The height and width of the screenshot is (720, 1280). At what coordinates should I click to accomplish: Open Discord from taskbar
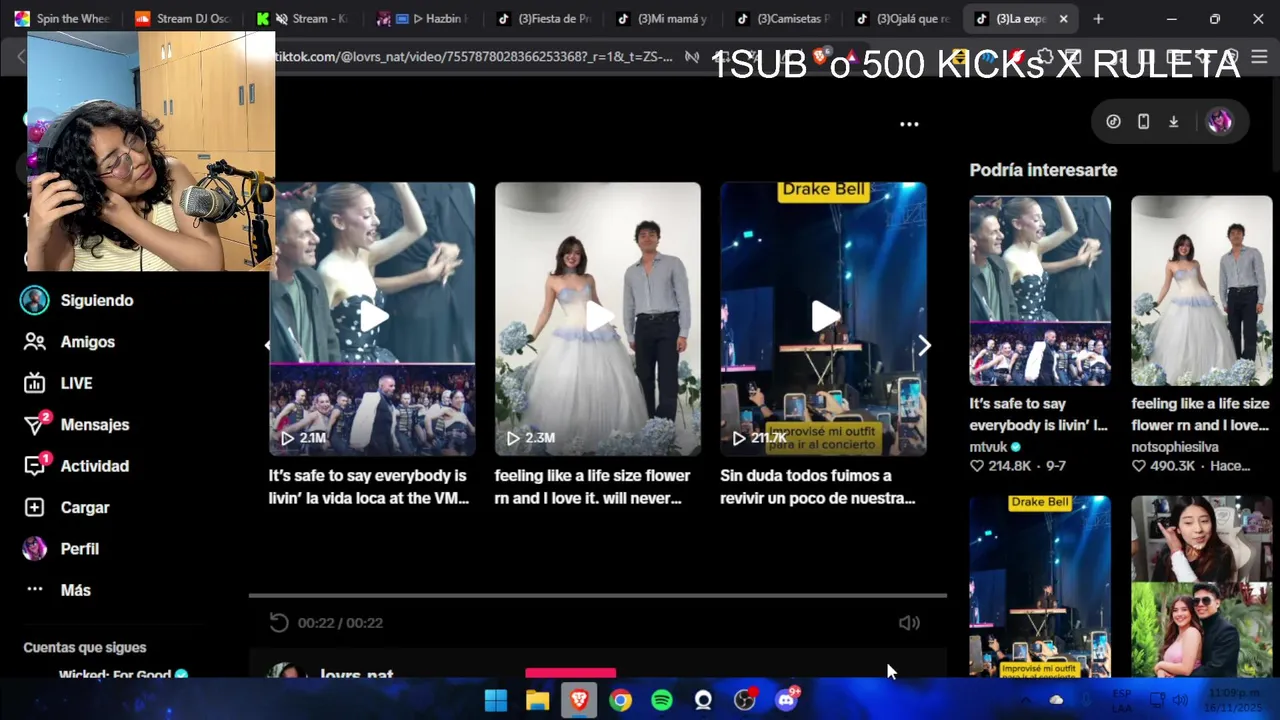787,700
